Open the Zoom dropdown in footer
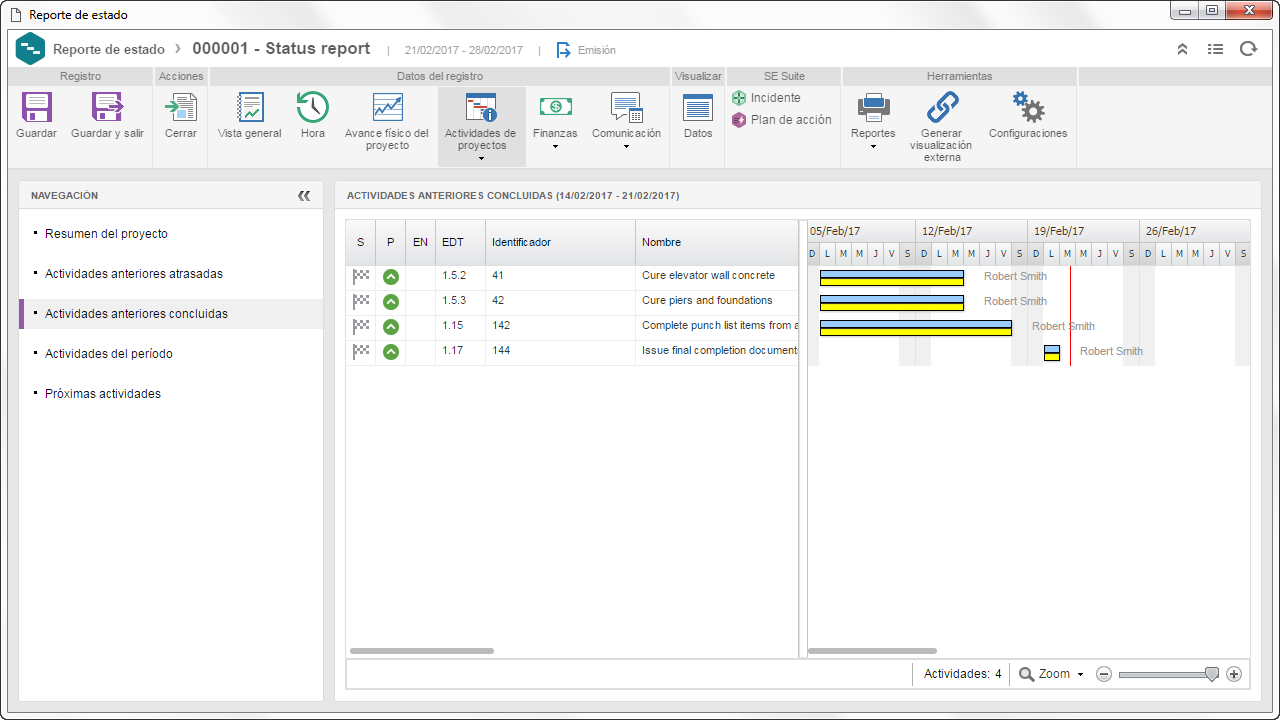1280x720 pixels. 1052,674
